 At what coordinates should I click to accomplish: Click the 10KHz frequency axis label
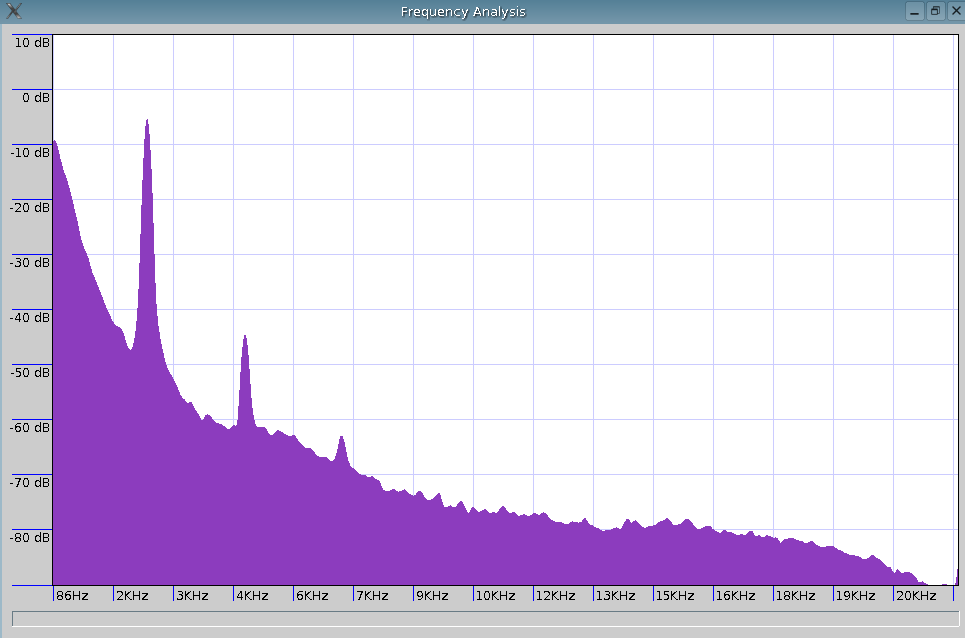pos(495,596)
